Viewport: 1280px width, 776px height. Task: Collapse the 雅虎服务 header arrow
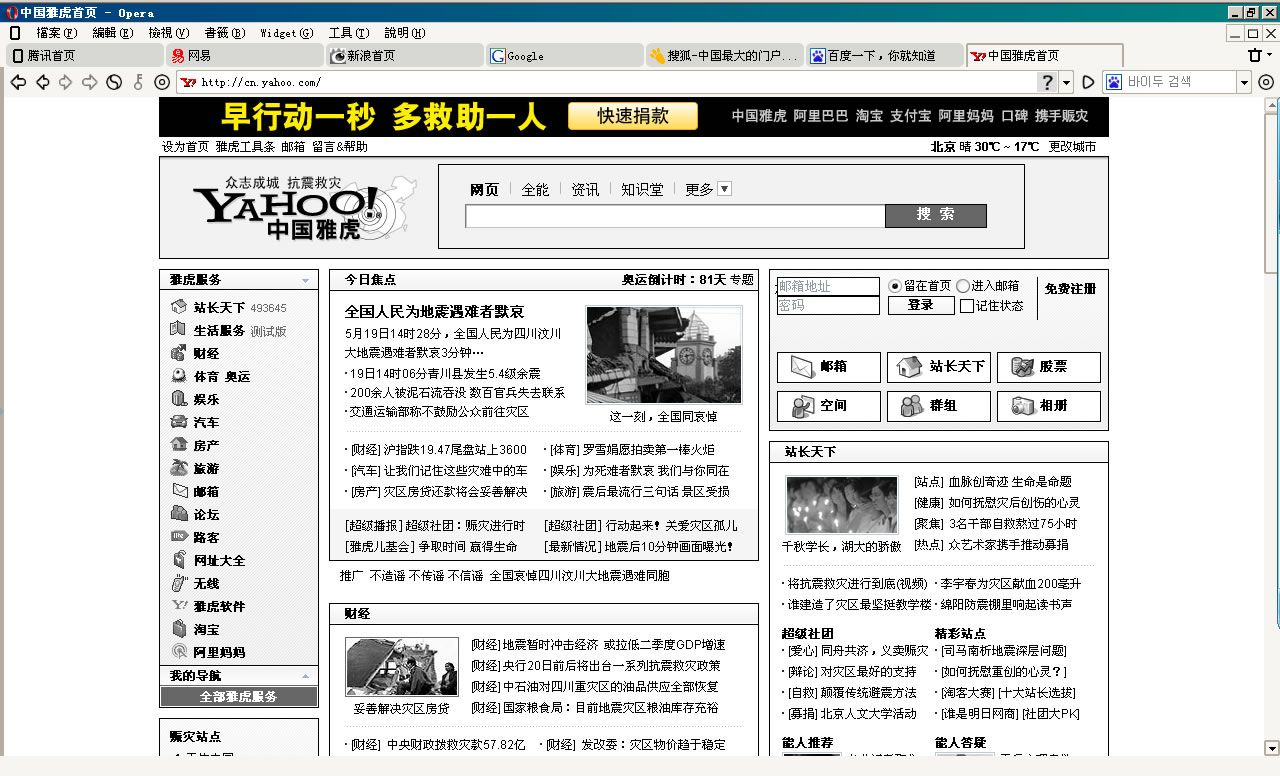click(x=306, y=280)
